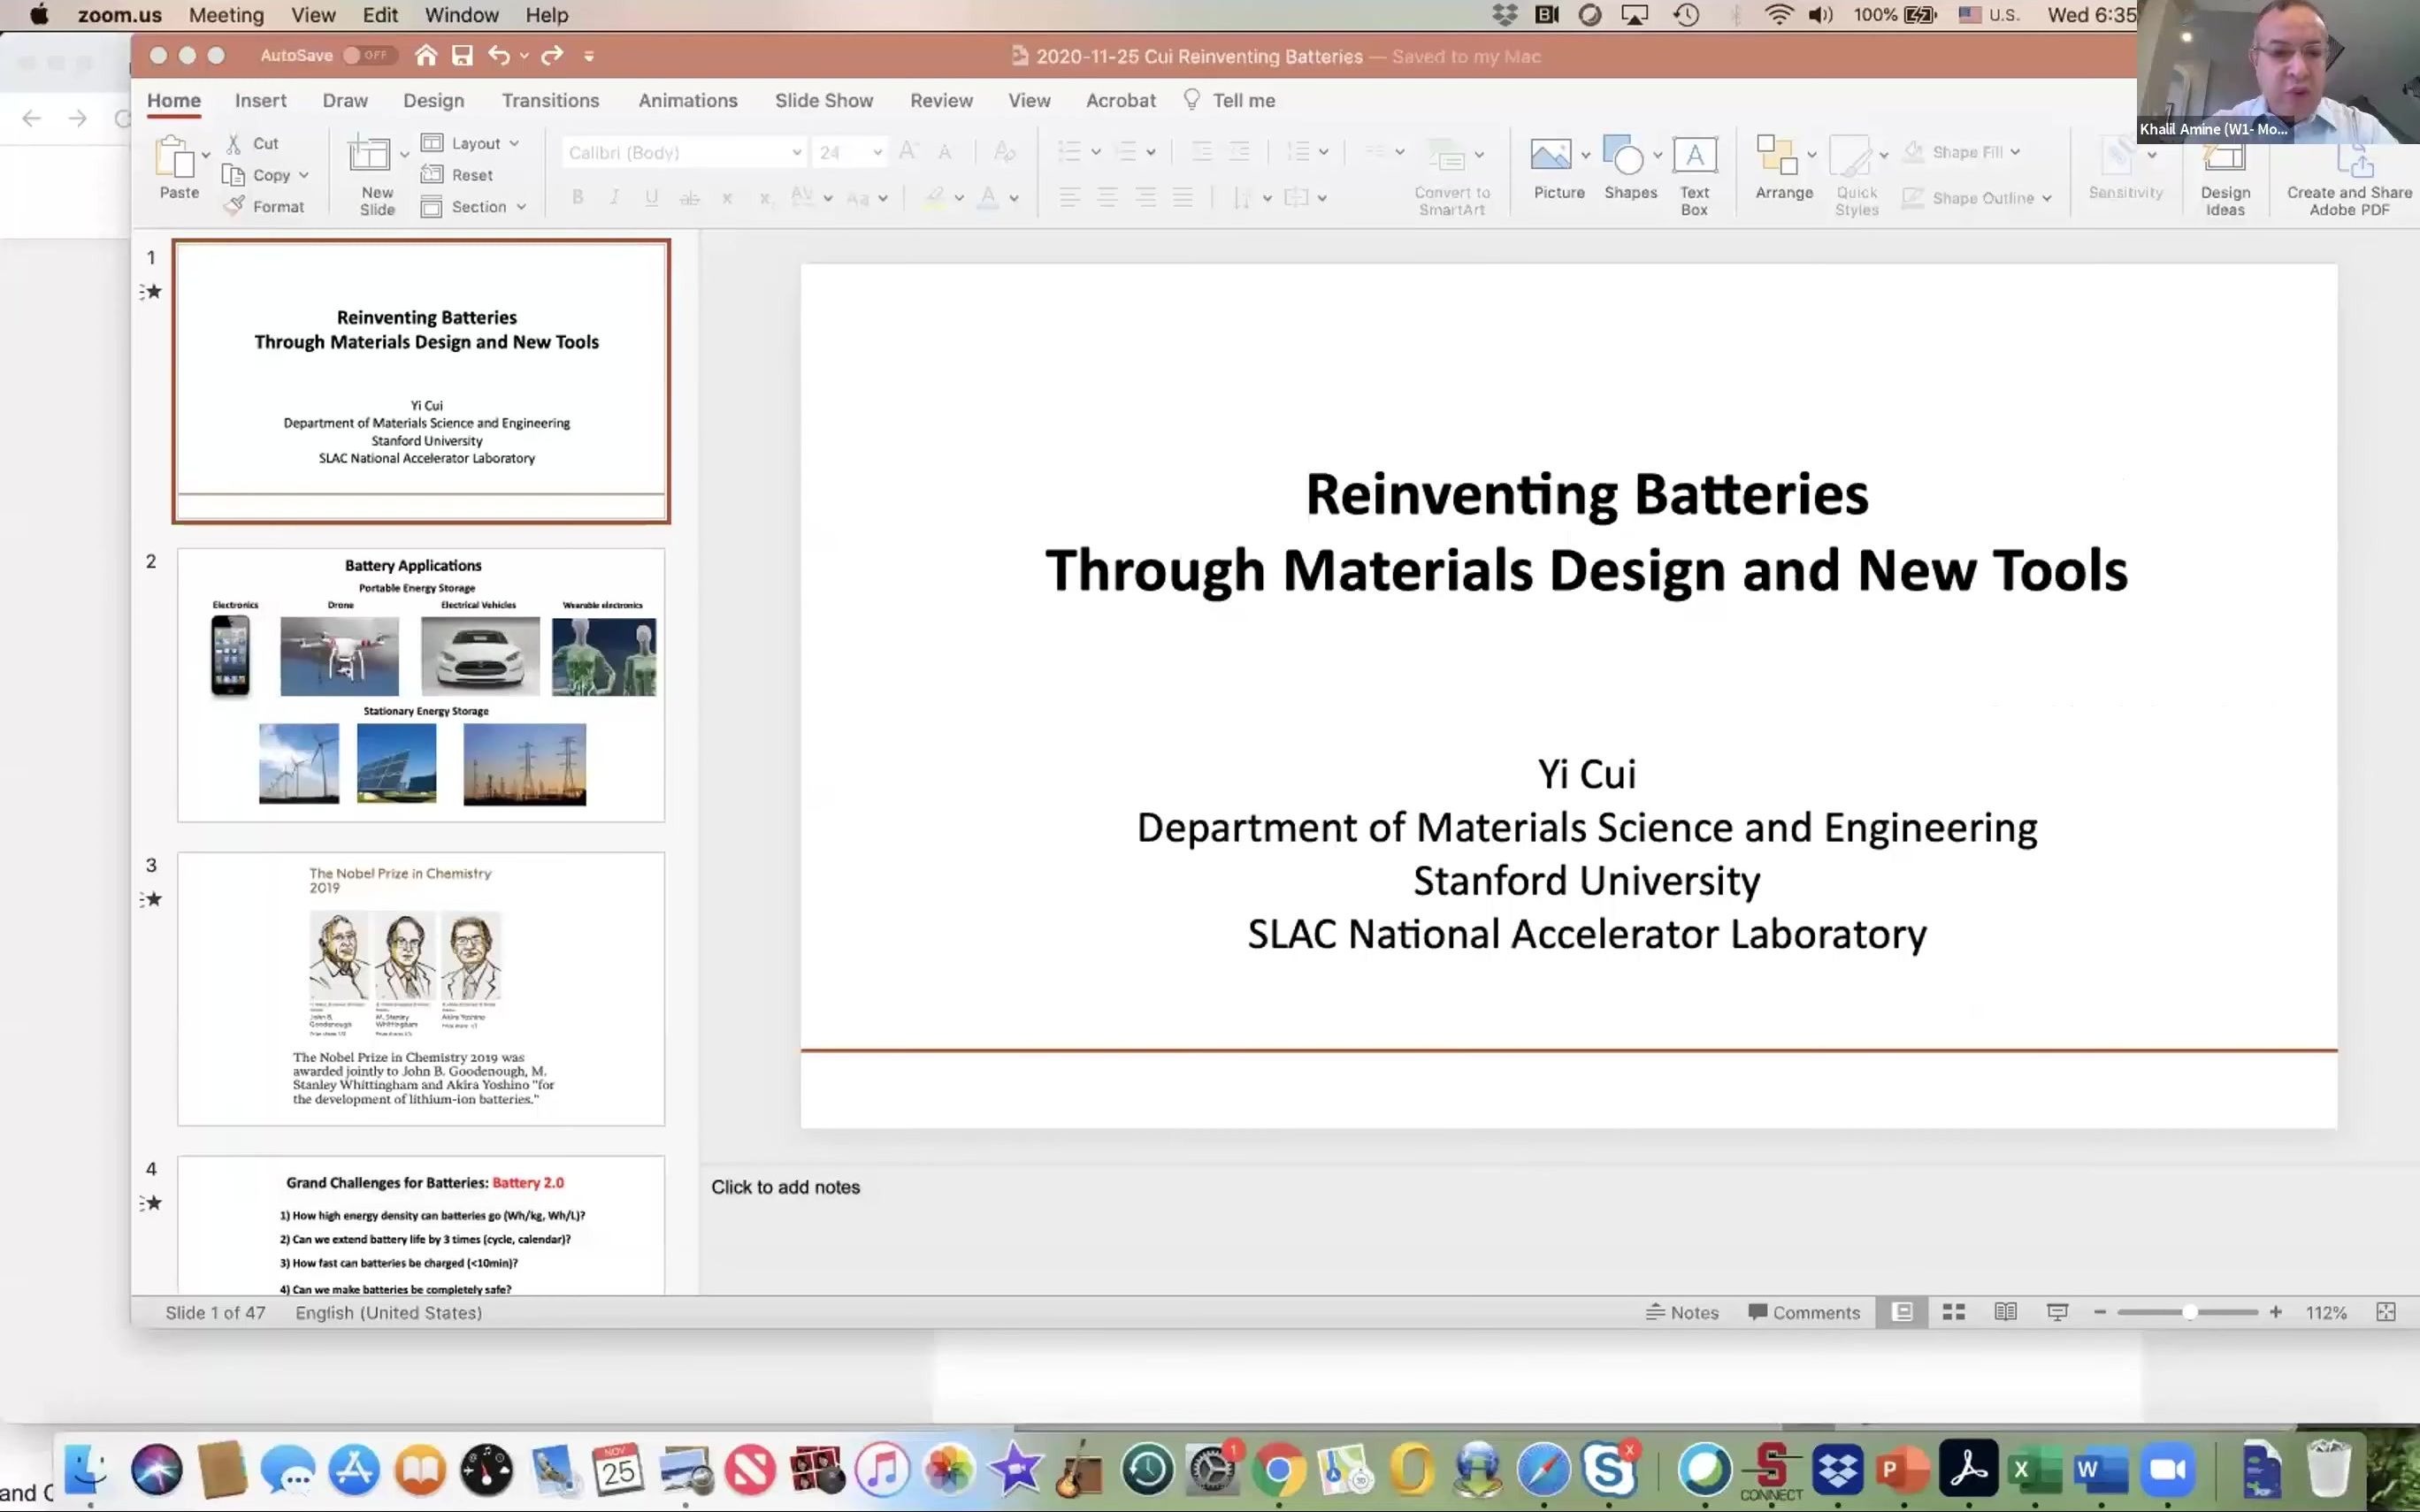The image size is (2420, 1512).
Task: Switch to the Draw ribbon tab
Action: click(x=345, y=100)
